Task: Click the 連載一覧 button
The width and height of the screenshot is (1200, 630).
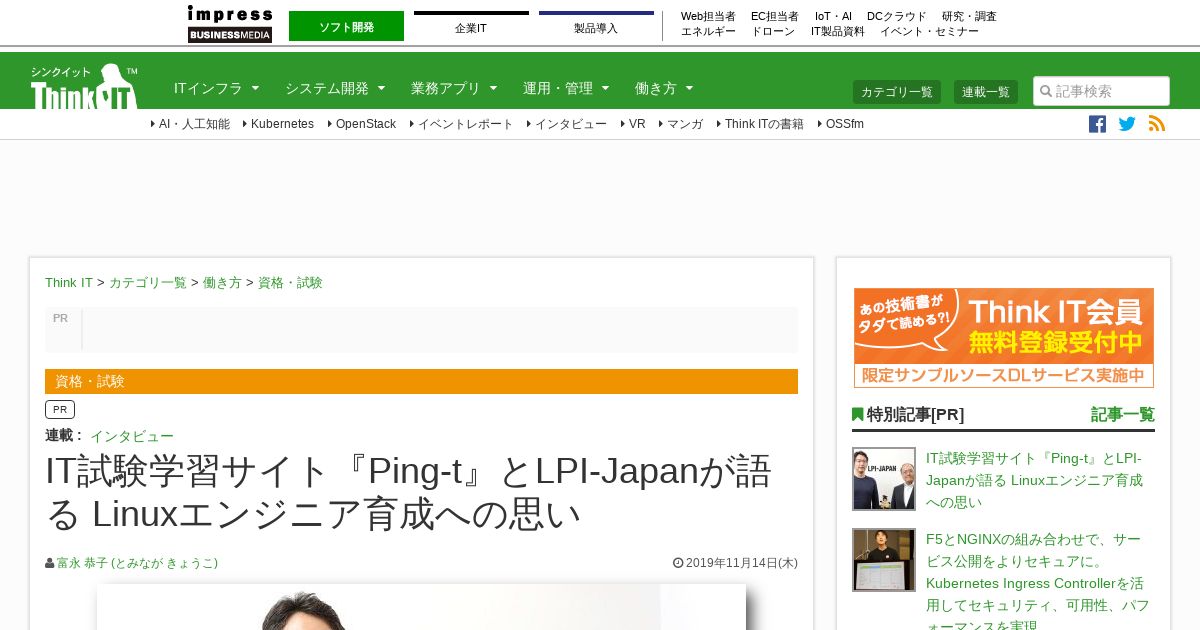Action: 986,92
